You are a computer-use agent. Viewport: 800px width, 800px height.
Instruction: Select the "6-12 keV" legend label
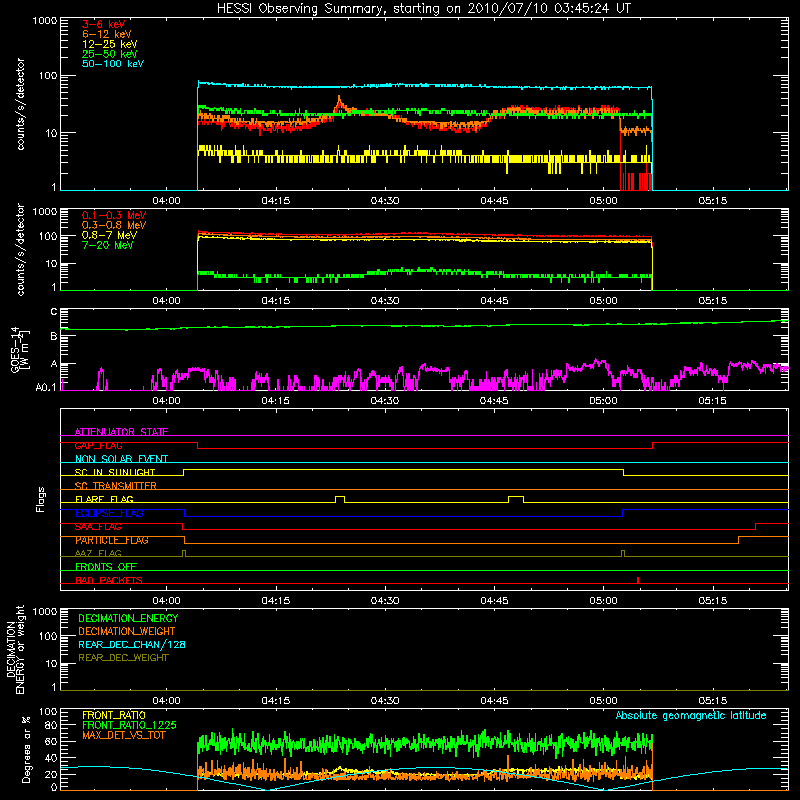[x=107, y=34]
